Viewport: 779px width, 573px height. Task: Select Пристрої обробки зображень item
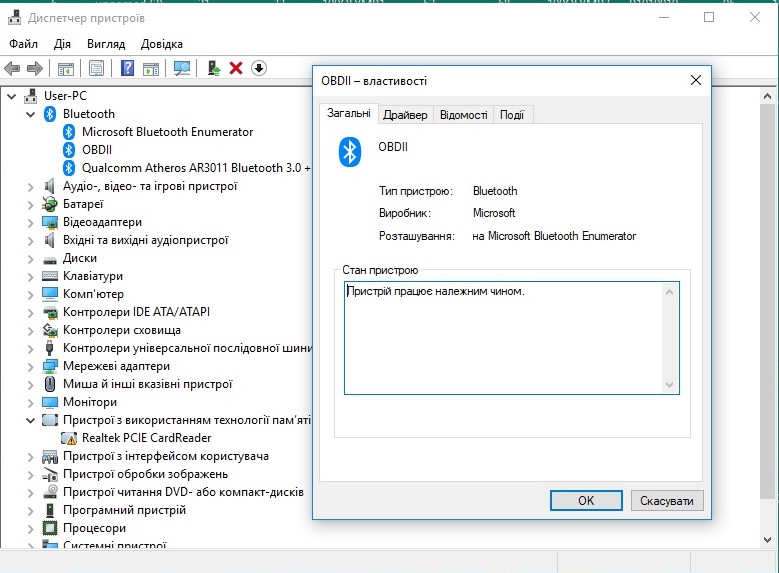coord(146,474)
